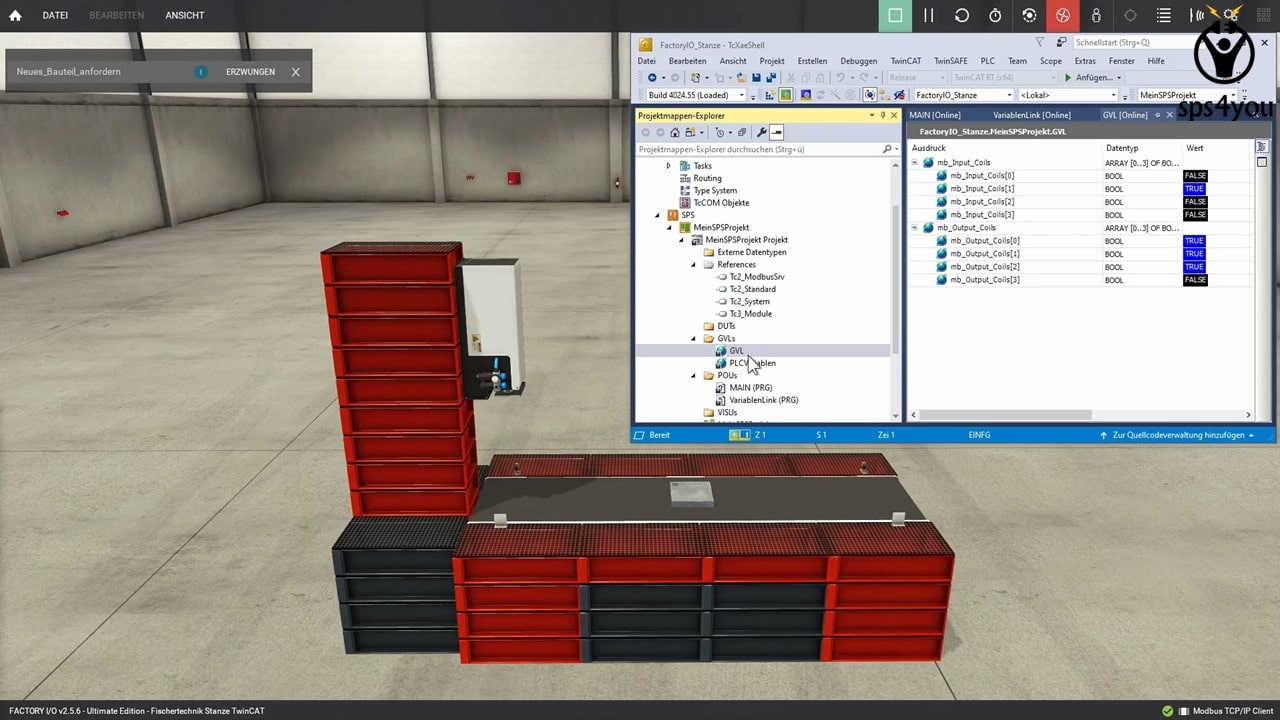Screen dimensions: 1280x720
Task: Collapse the POUs folder
Action: (694, 376)
